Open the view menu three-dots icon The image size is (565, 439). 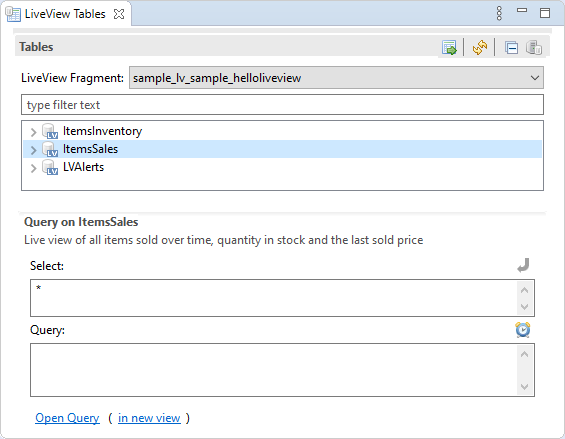point(499,13)
